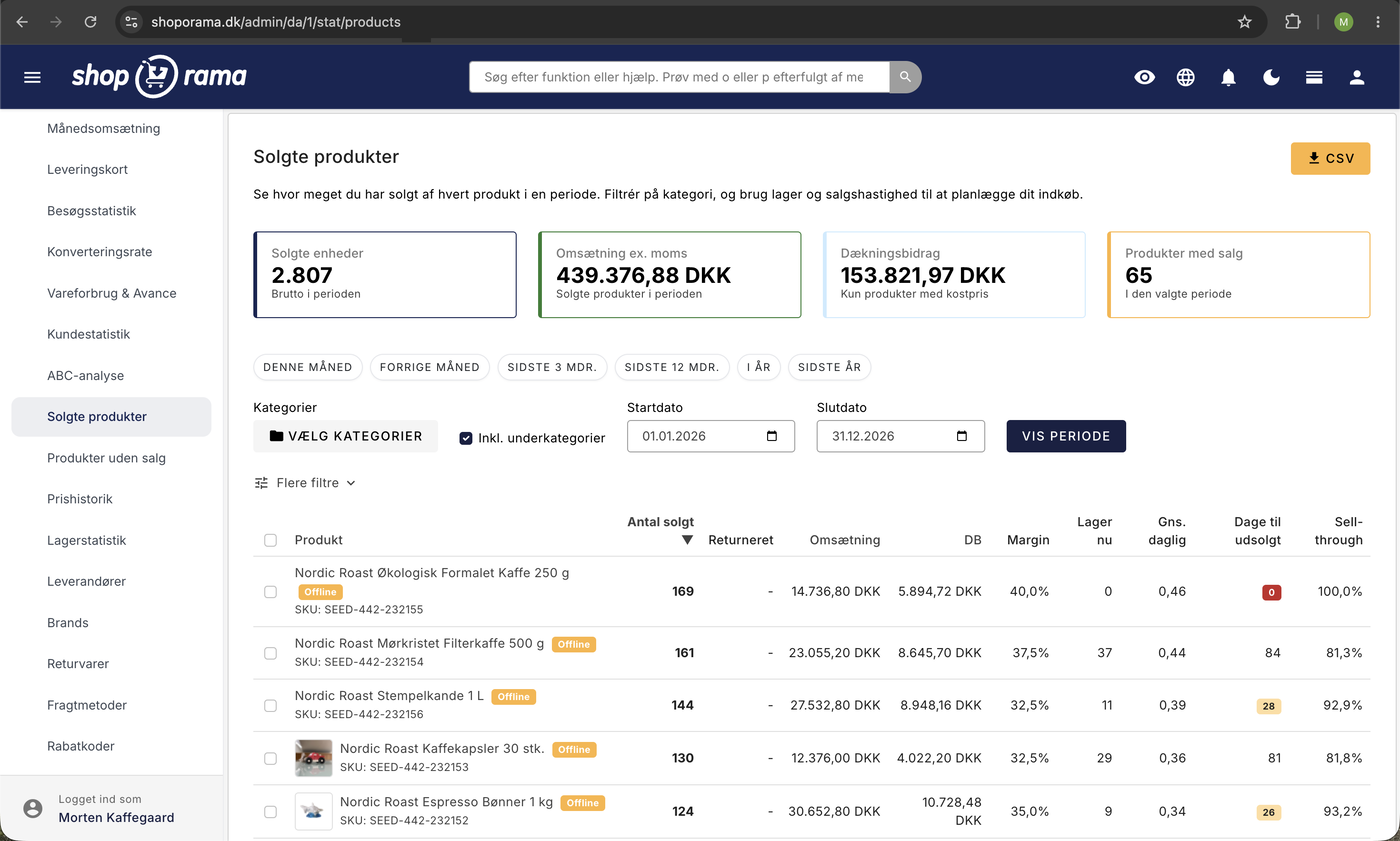Click the Shoporama logo
This screenshot has height=841, width=1400.
tap(159, 77)
